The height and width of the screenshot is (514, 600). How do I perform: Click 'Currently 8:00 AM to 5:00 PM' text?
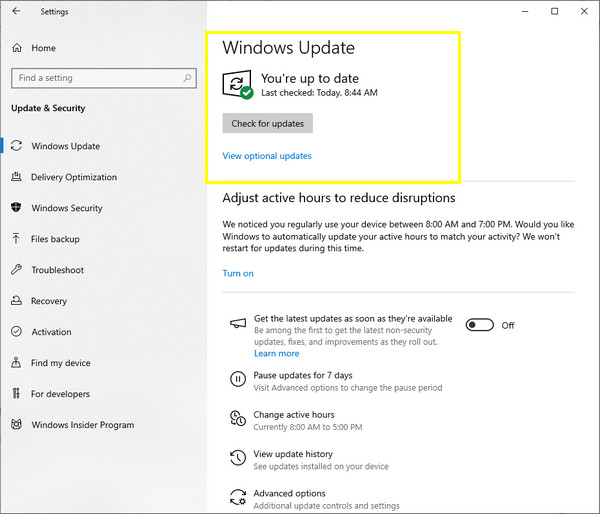click(308, 427)
